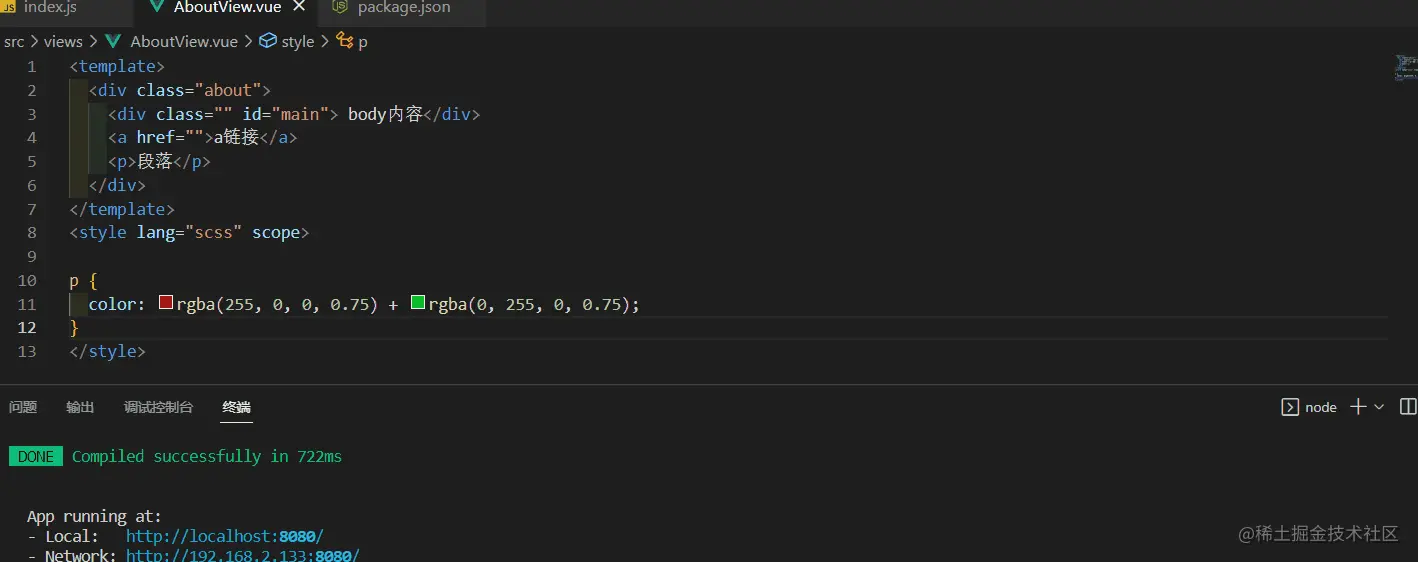Click the package.json tab file icon

(340, 7)
